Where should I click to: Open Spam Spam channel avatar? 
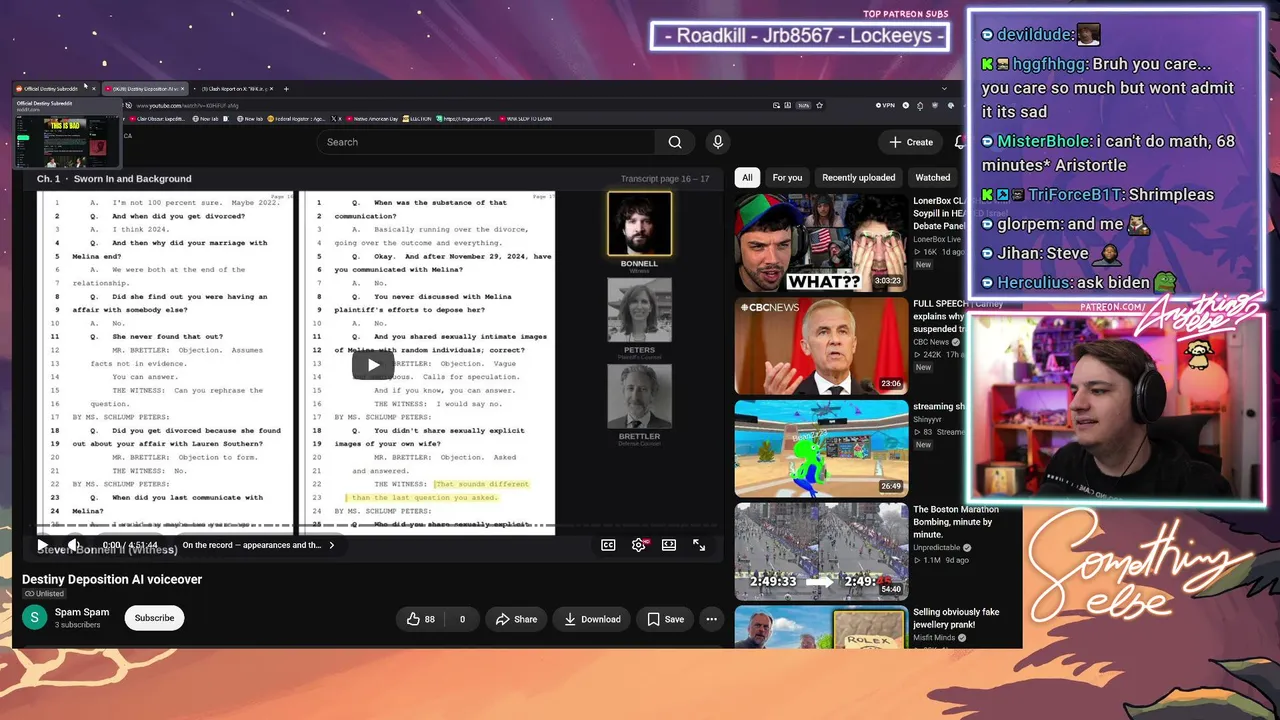(34, 617)
